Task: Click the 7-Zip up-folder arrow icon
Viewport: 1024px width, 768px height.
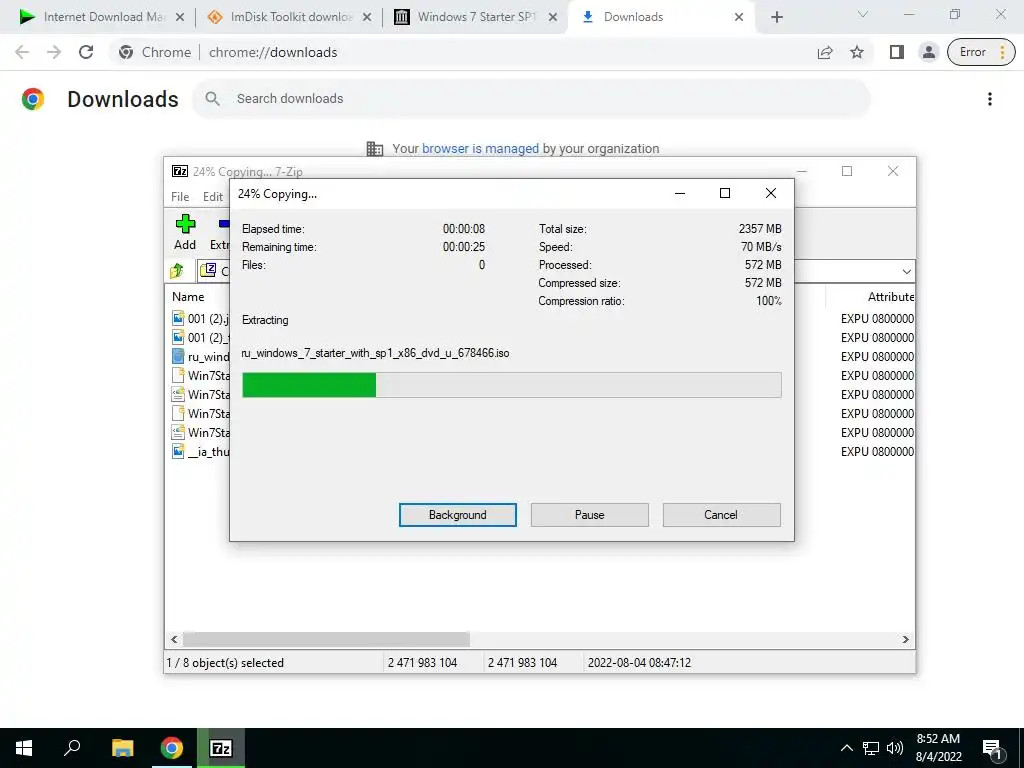Action: pos(177,270)
